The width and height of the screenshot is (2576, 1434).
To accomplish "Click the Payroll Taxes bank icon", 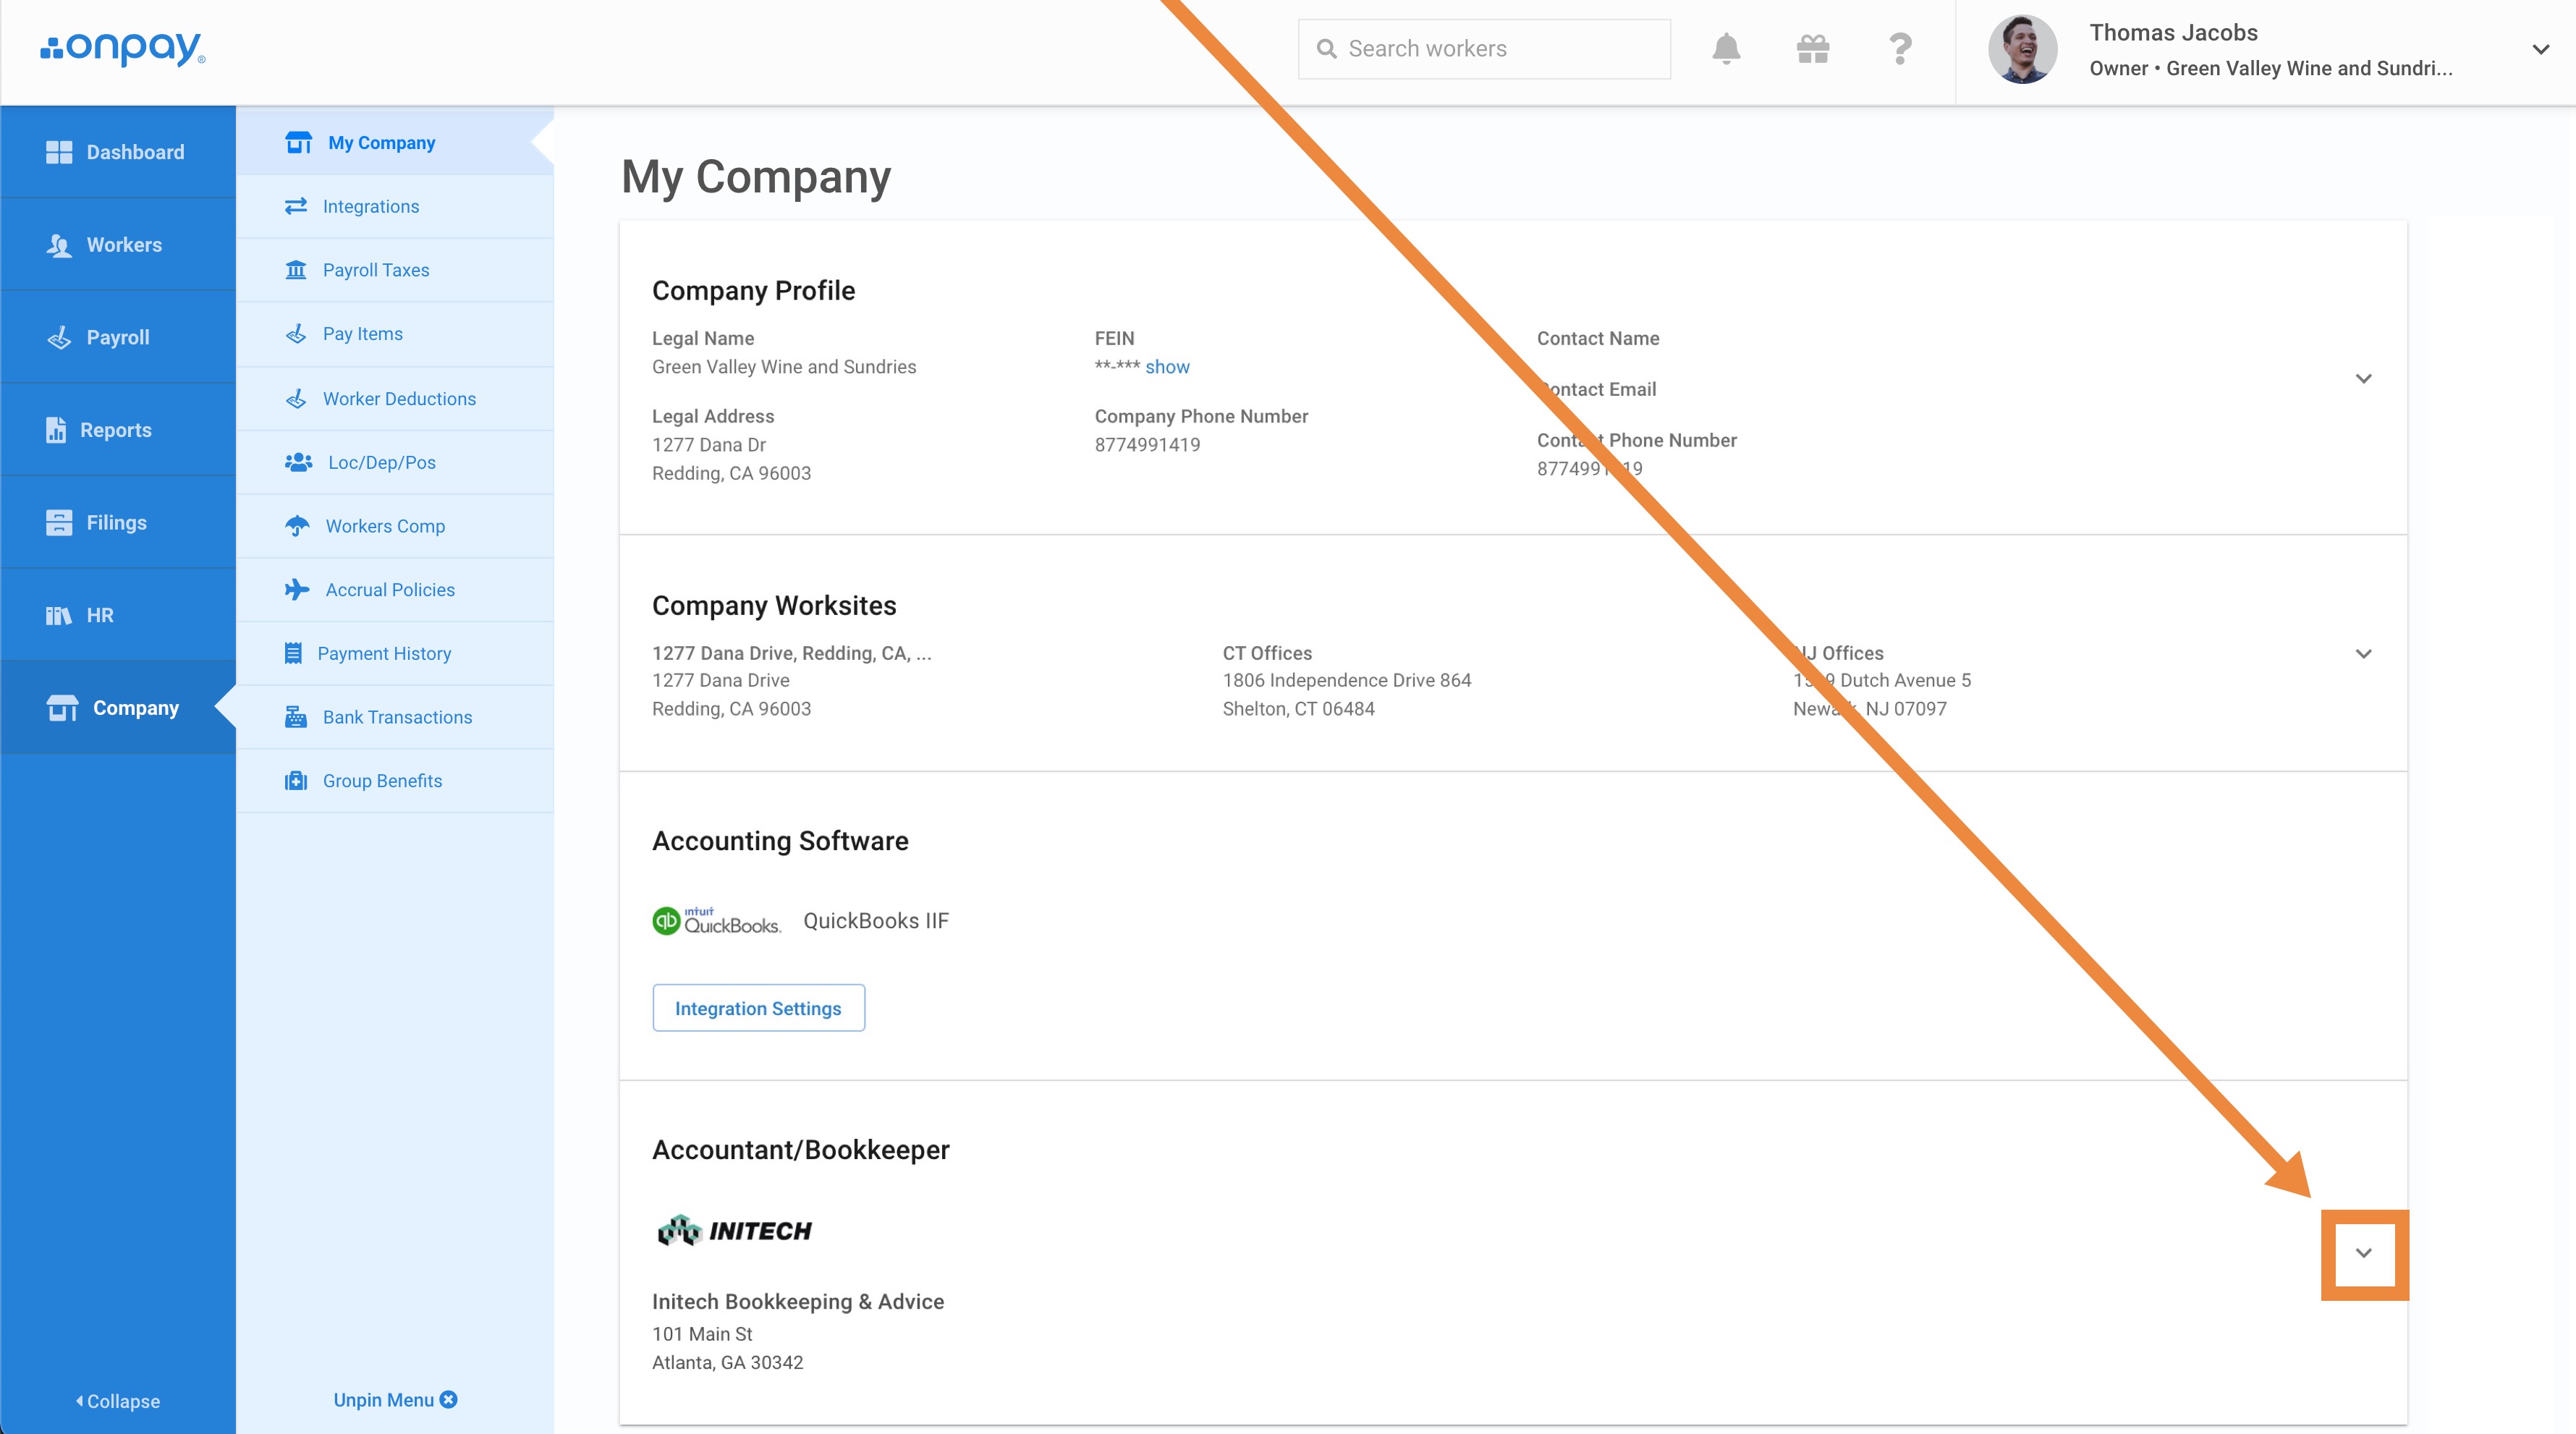I will pyautogui.click(x=296, y=270).
